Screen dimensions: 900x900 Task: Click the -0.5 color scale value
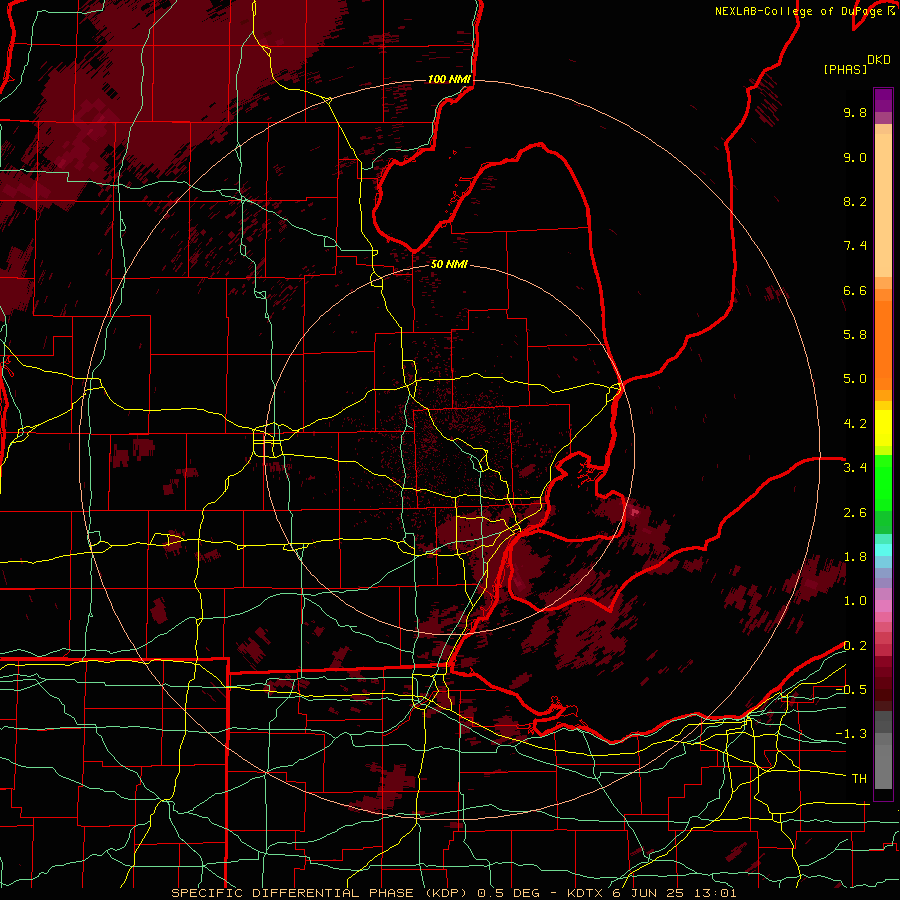click(x=851, y=690)
